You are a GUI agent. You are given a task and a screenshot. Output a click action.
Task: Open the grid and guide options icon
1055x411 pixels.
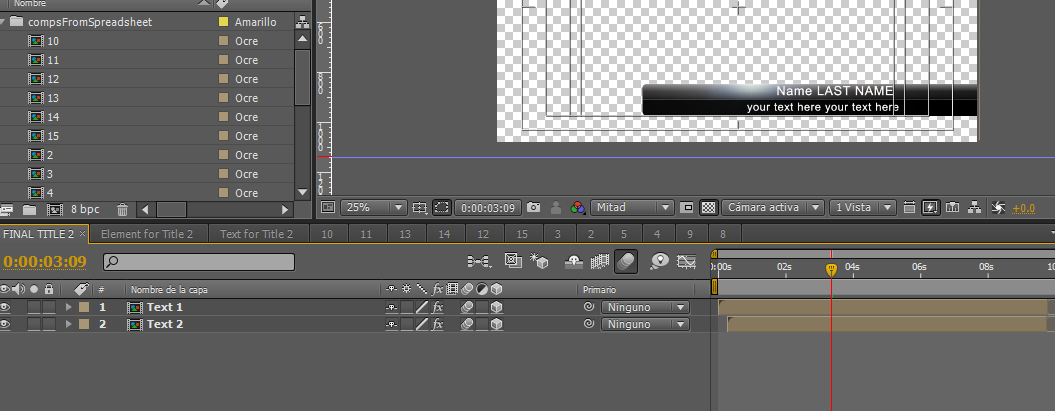click(x=420, y=208)
